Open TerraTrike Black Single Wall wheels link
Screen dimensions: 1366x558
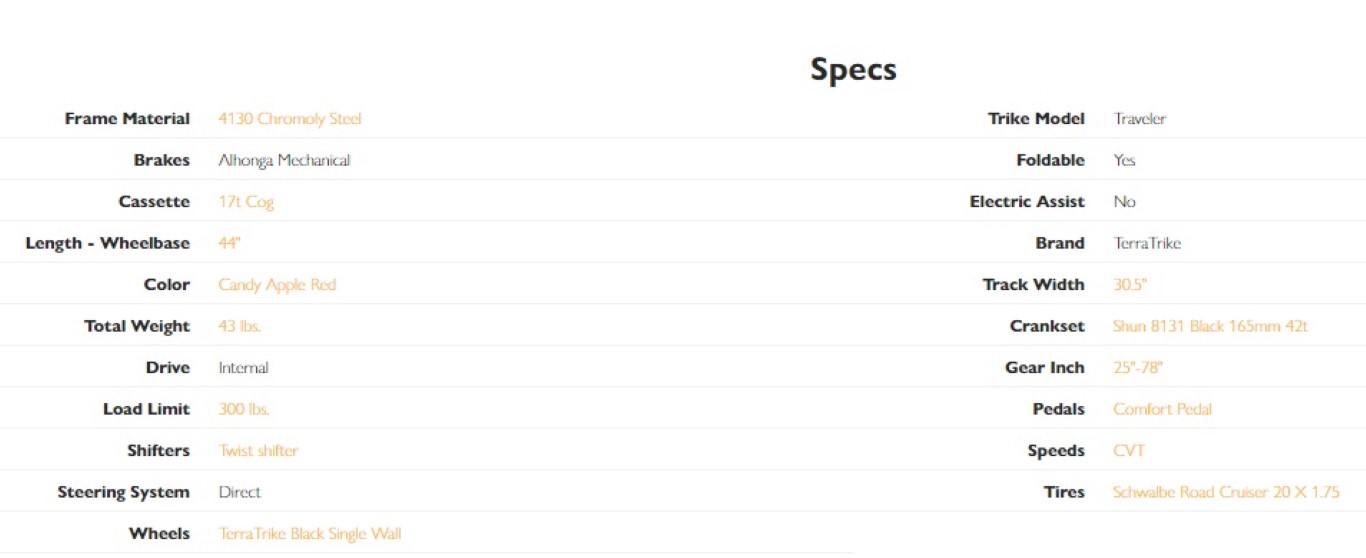click(x=310, y=534)
